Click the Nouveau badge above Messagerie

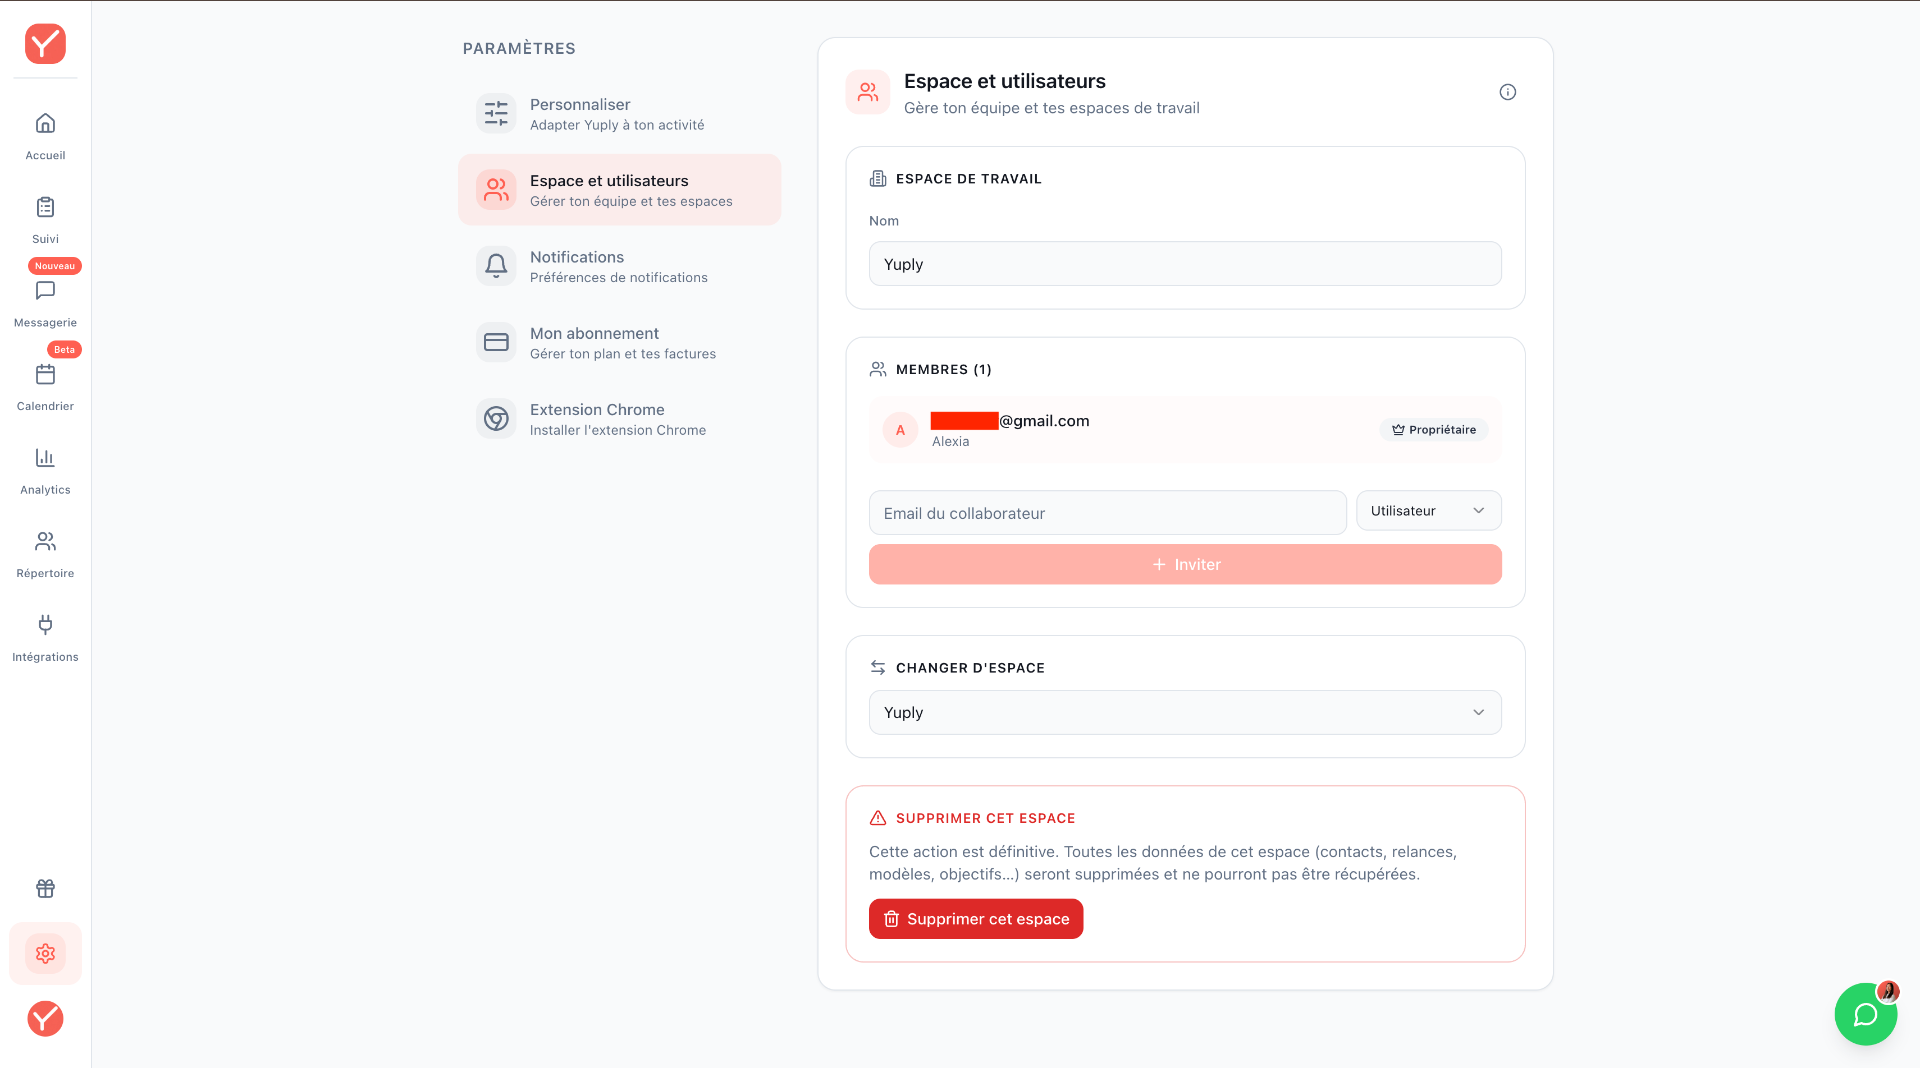tap(55, 266)
